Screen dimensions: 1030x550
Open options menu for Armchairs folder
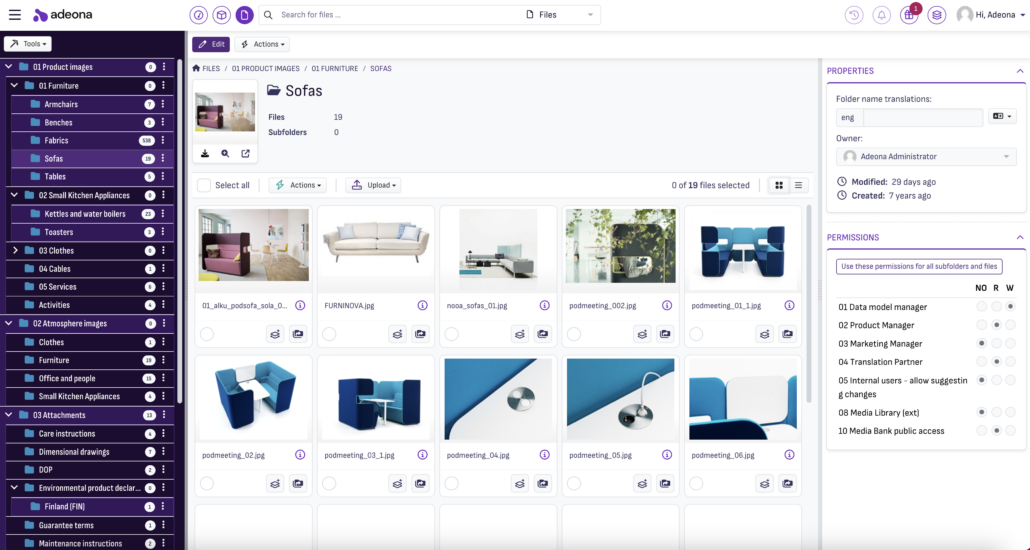163,104
